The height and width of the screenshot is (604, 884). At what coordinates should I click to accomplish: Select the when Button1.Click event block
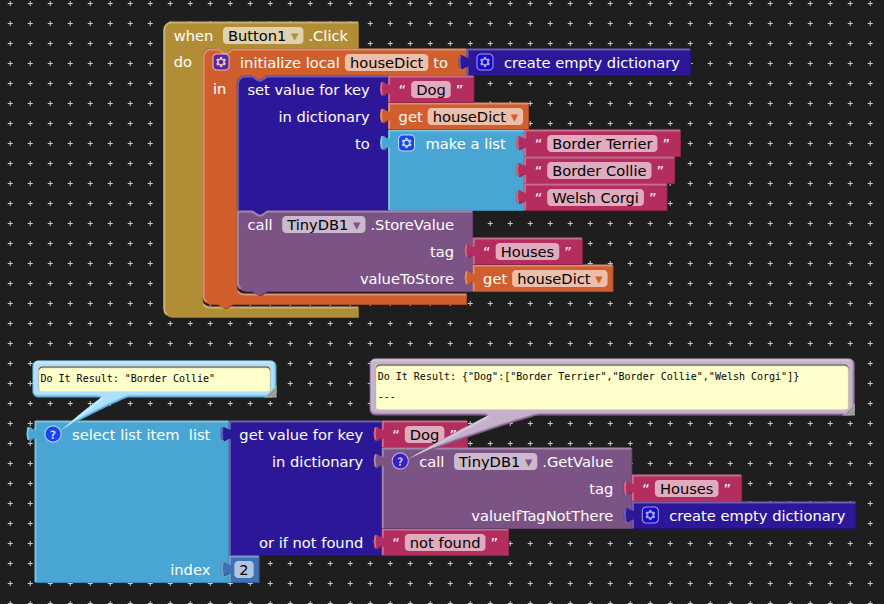190,36
